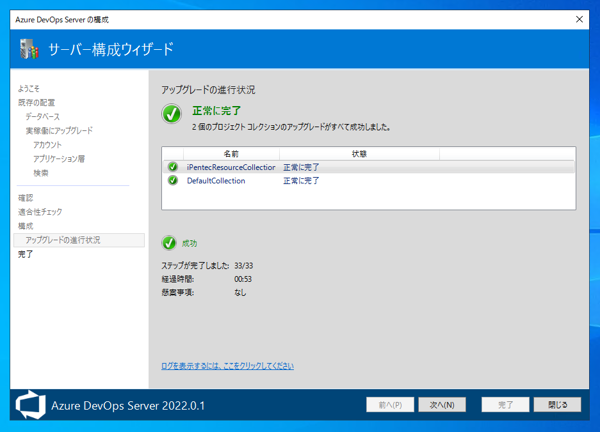Open the log via ログを表示するには link
The width and height of the screenshot is (600, 432).
tap(227, 366)
